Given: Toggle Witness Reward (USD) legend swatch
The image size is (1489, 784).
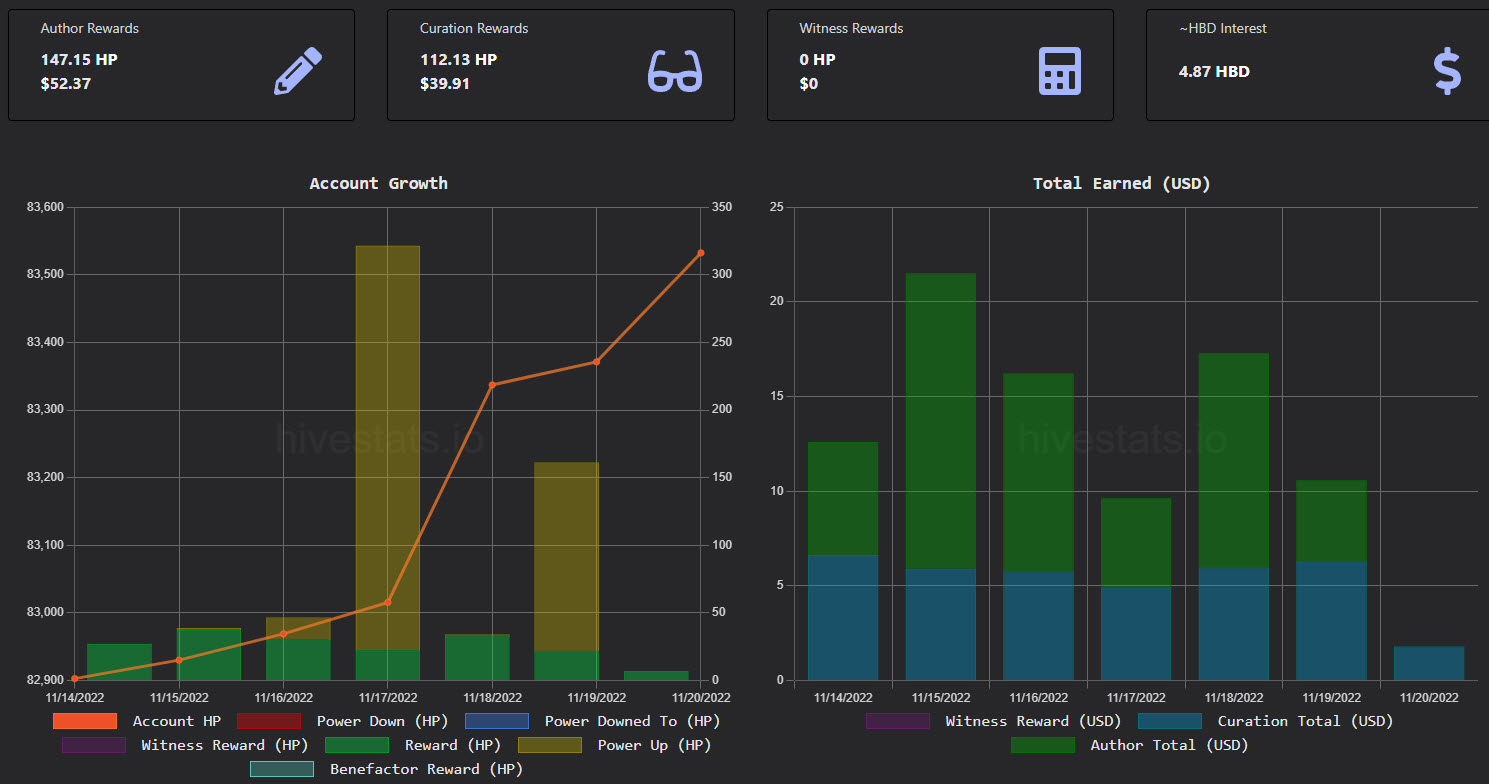Looking at the screenshot, I should coord(898,721).
